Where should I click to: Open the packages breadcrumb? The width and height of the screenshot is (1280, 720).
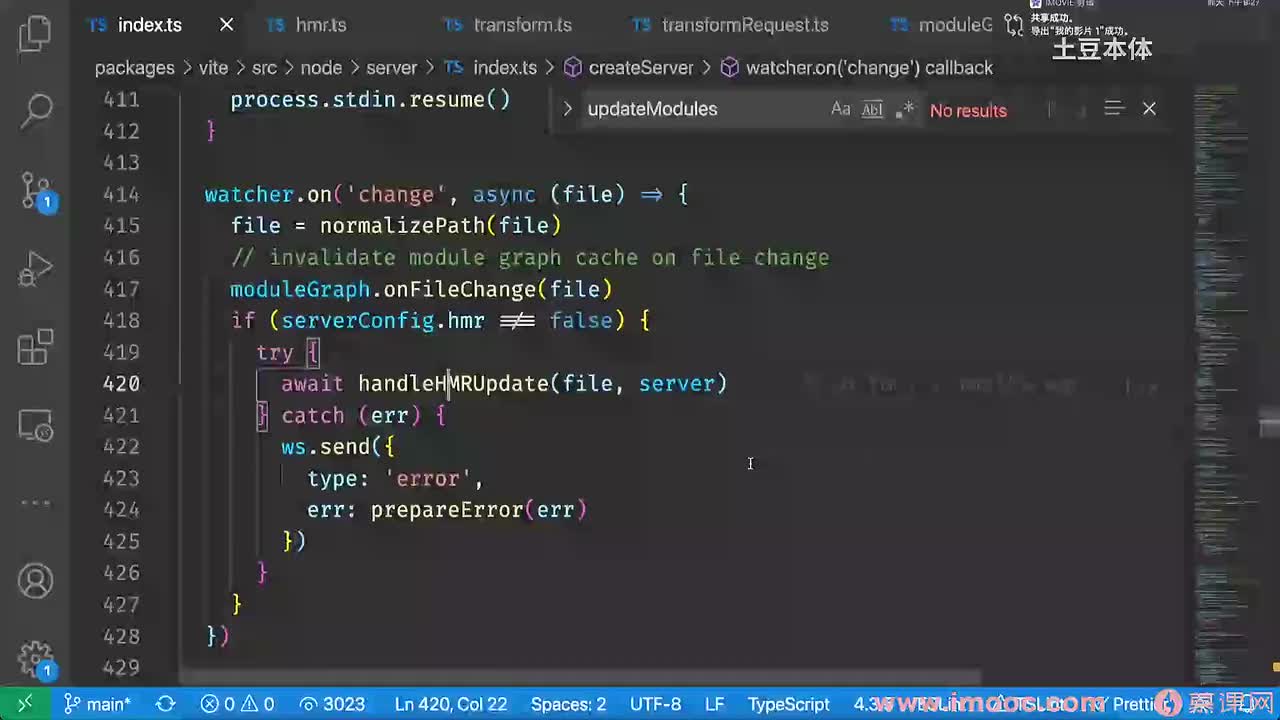pyautogui.click(x=134, y=68)
